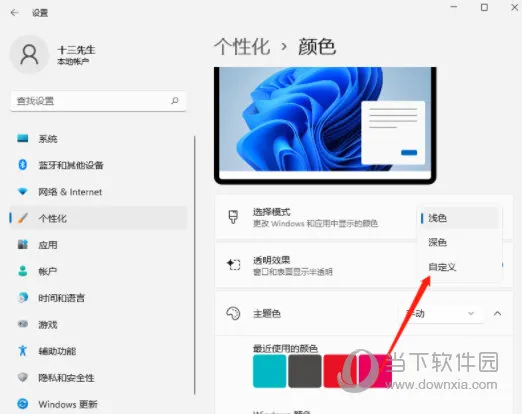Select 深色 in the mode dropdown
The width and height of the screenshot is (522, 414).
click(459, 242)
